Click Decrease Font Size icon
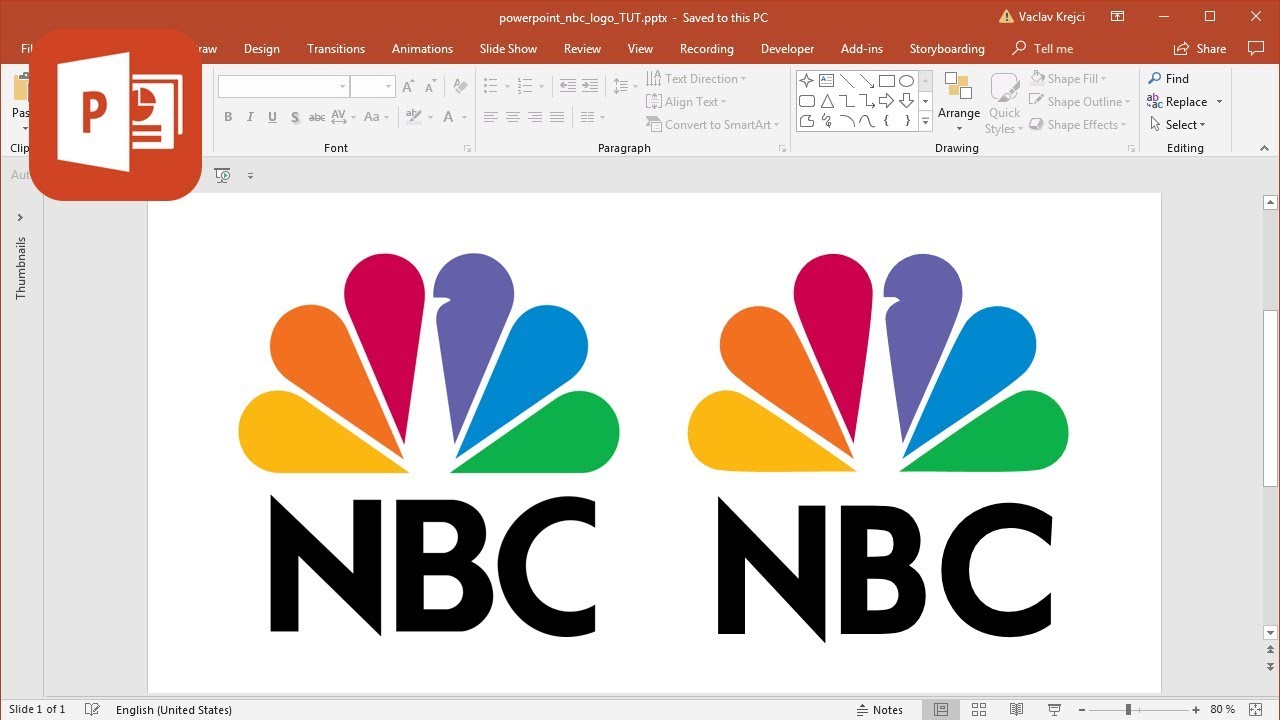 coord(430,87)
